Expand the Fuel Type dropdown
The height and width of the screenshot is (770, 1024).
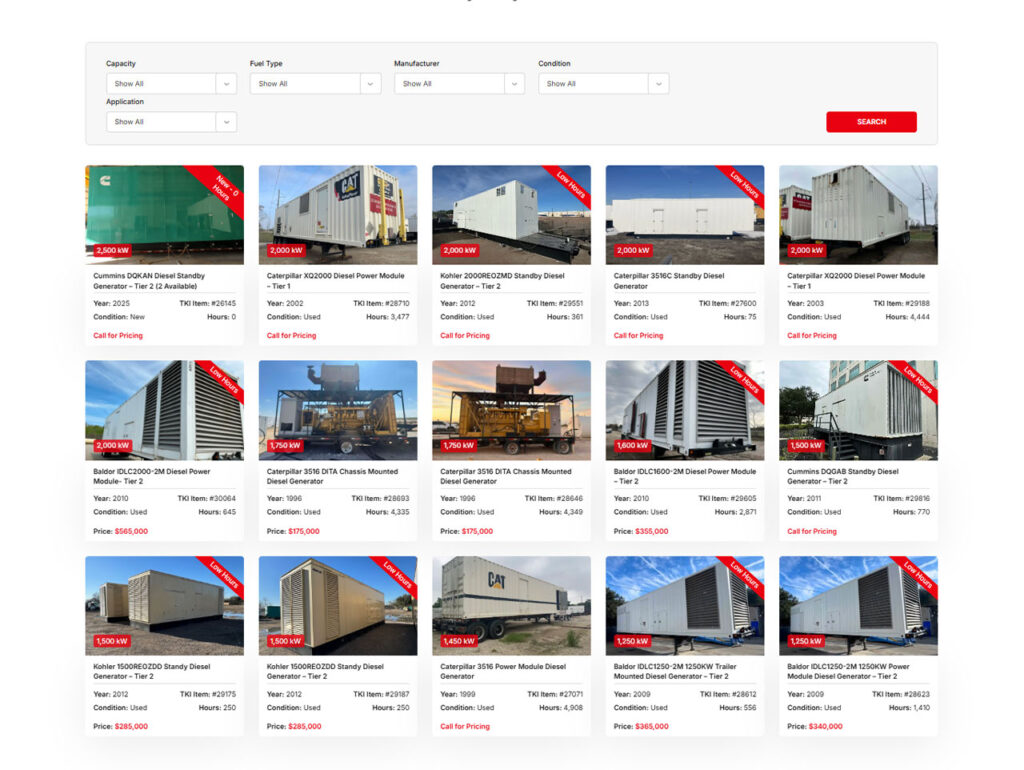click(x=315, y=83)
